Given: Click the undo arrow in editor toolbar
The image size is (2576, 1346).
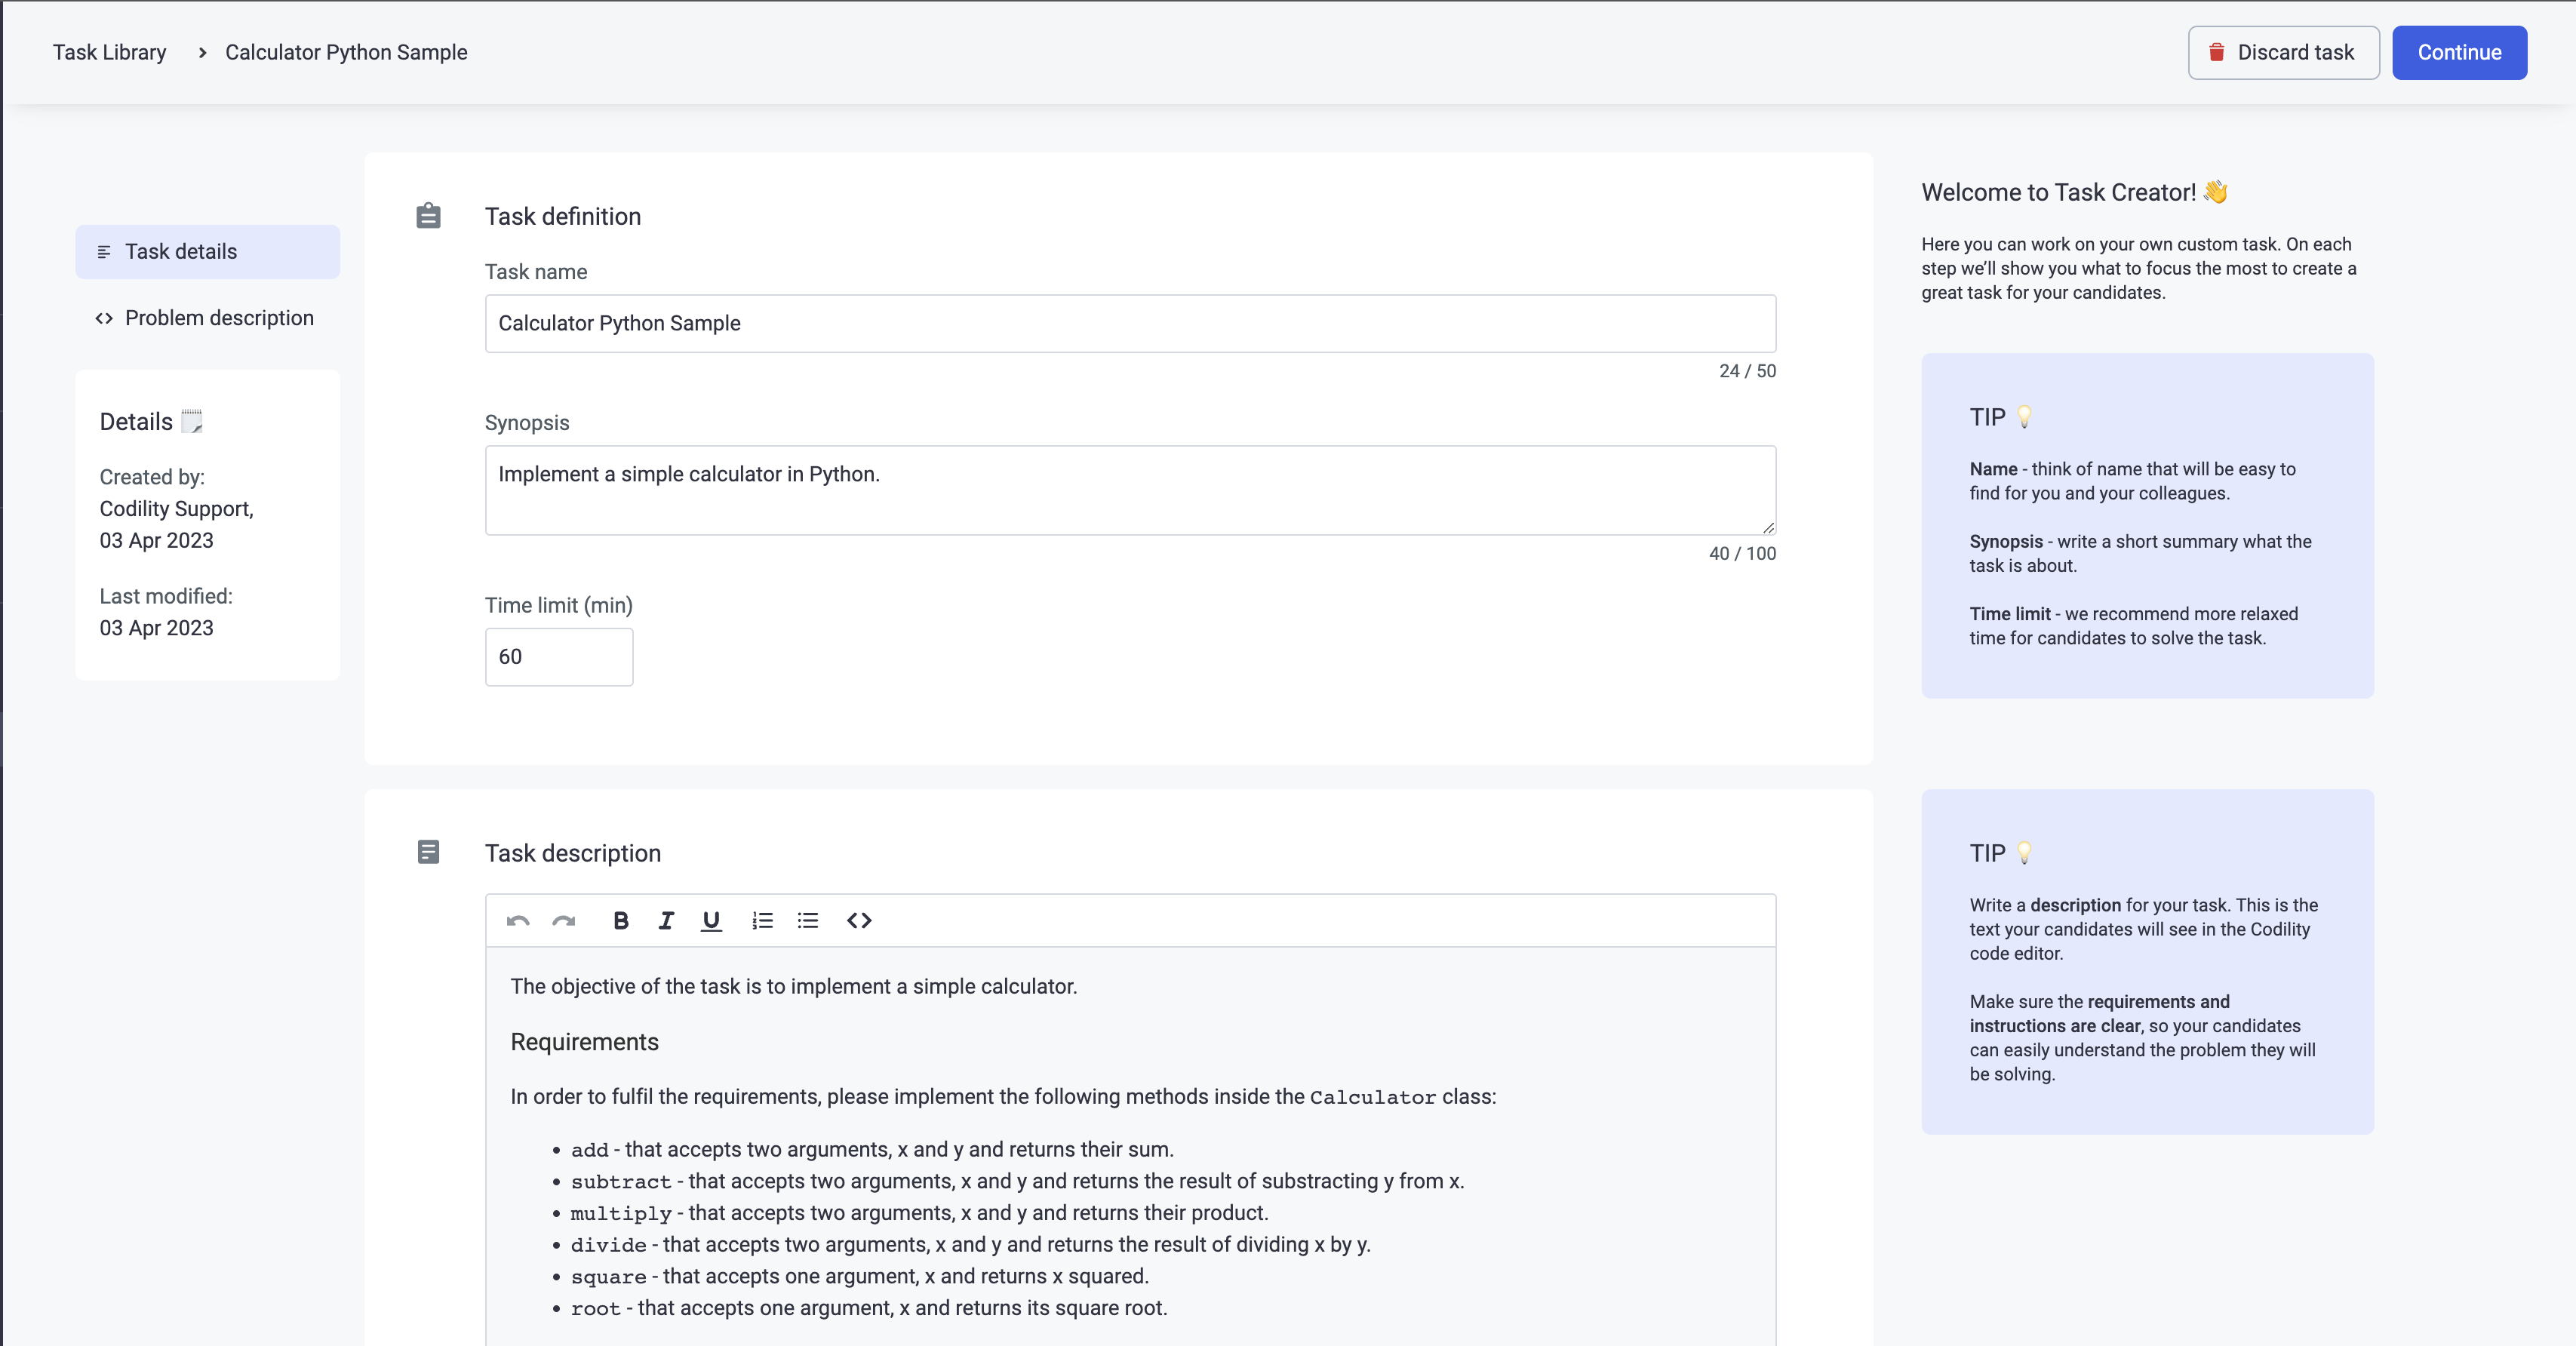Looking at the screenshot, I should [x=517, y=921].
